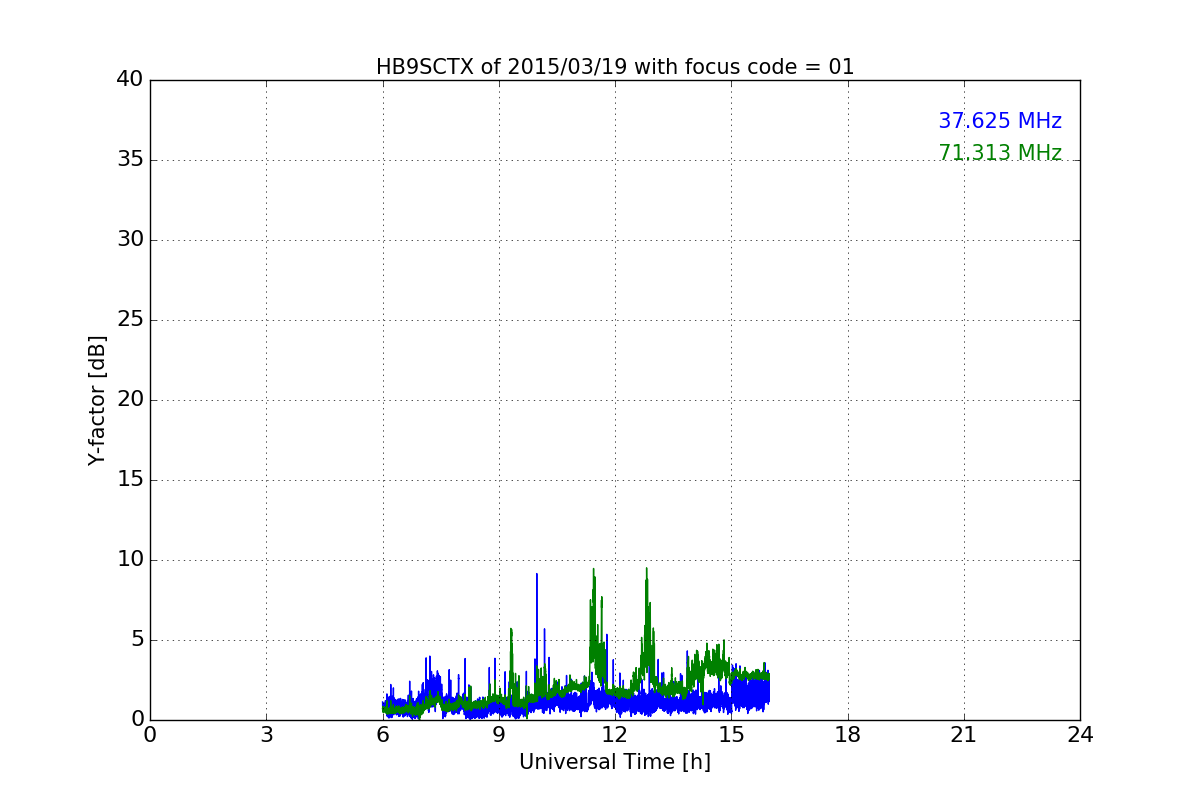Select the blue 37.625 MHz legend label
The height and width of the screenshot is (800, 1200).
pos(1000,121)
